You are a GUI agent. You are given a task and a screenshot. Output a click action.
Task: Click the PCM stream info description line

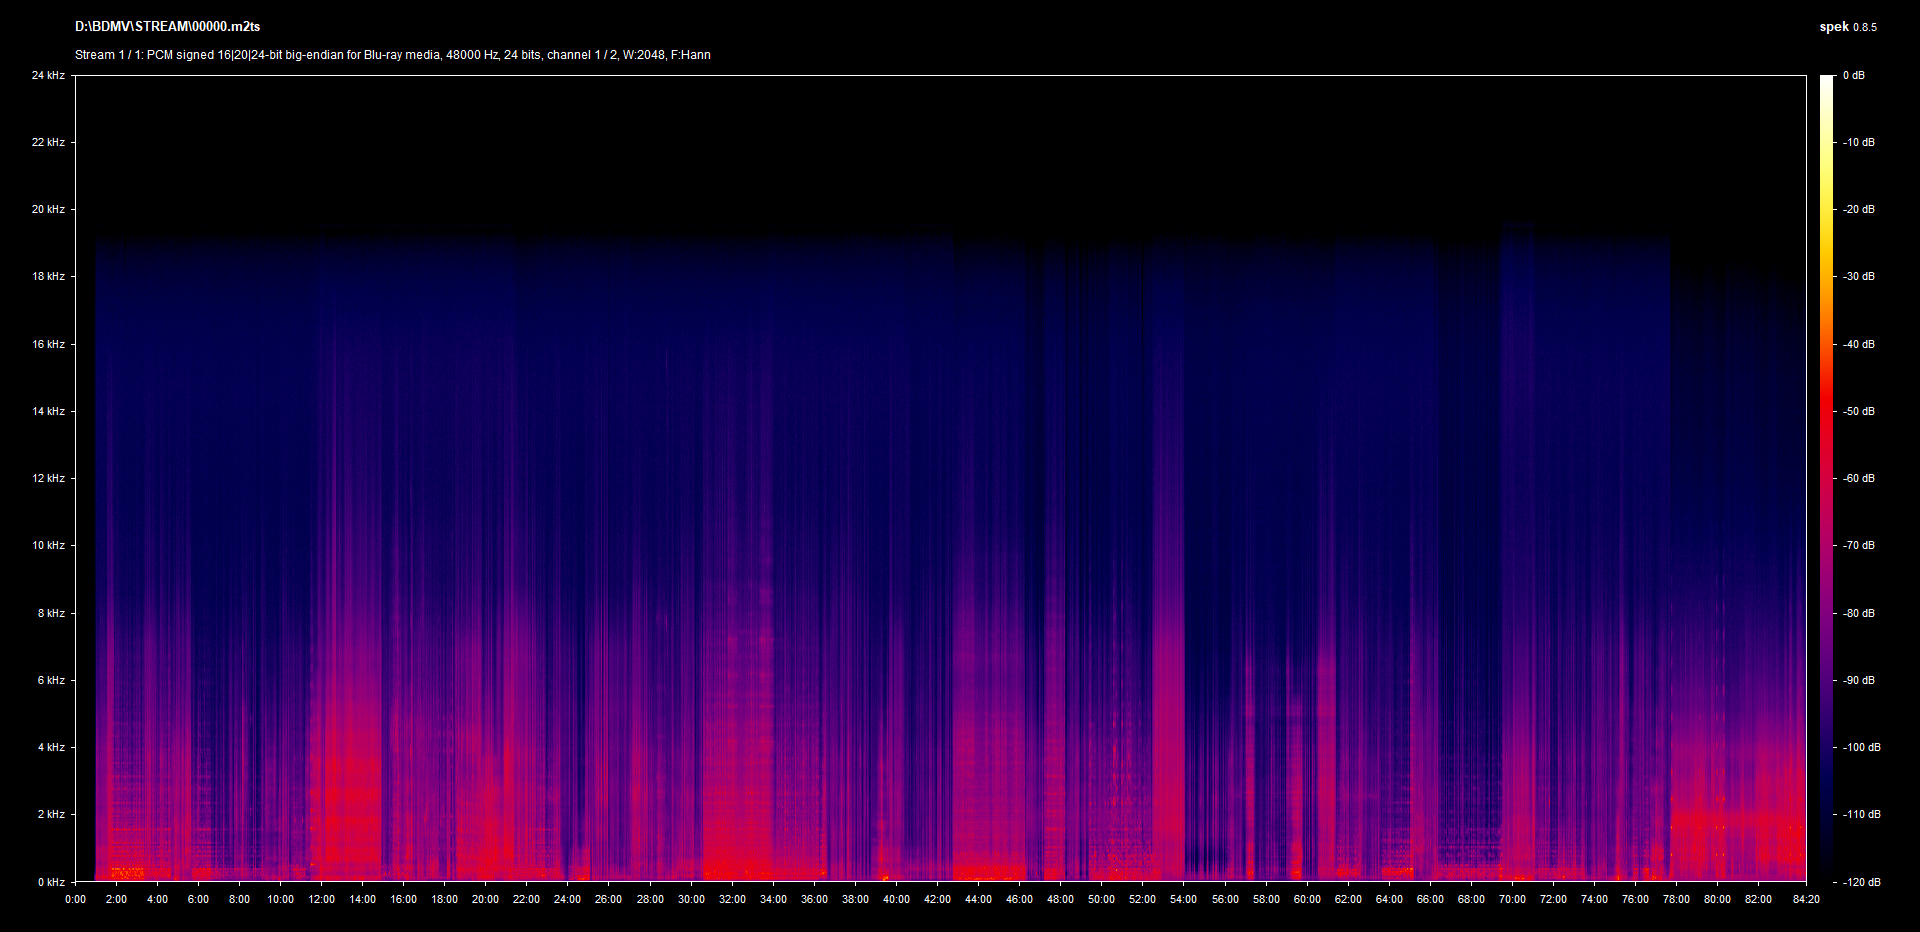[x=392, y=55]
